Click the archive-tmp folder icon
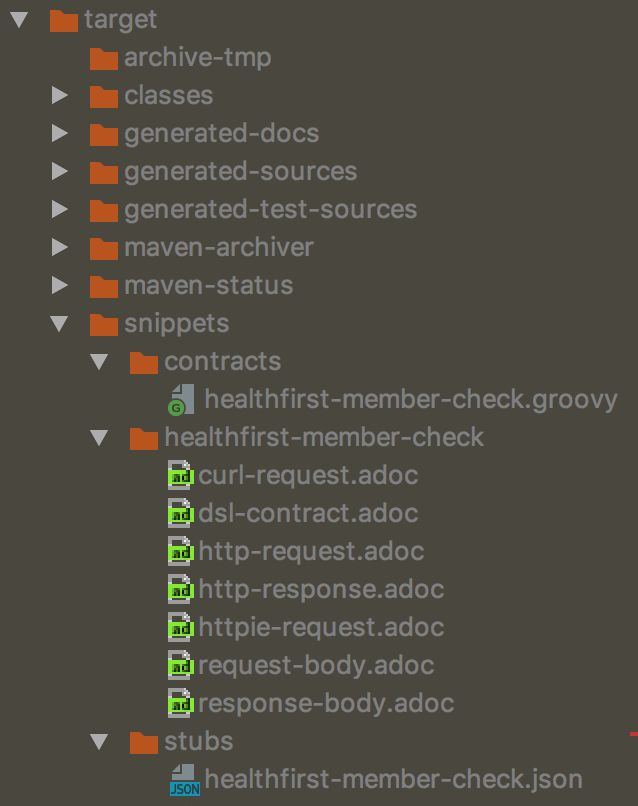Viewport: 638px width, 806px height. coord(104,58)
